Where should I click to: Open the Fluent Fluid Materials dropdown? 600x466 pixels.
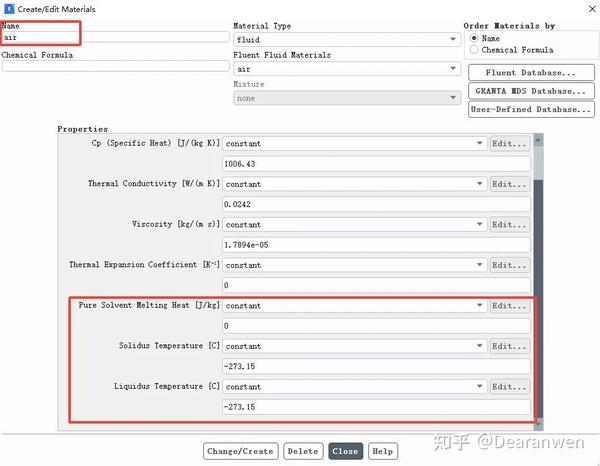347,69
